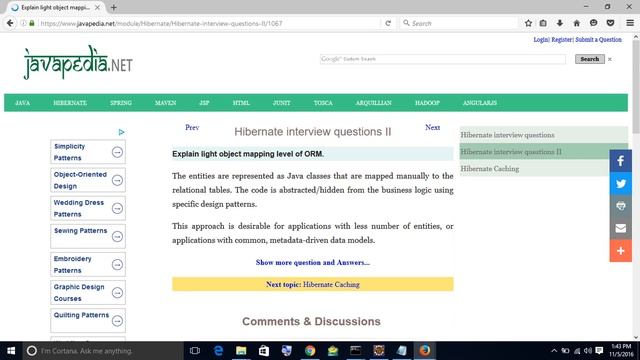Go to the Next question
Image resolution: width=640 pixels, height=360 pixels.
click(432, 127)
